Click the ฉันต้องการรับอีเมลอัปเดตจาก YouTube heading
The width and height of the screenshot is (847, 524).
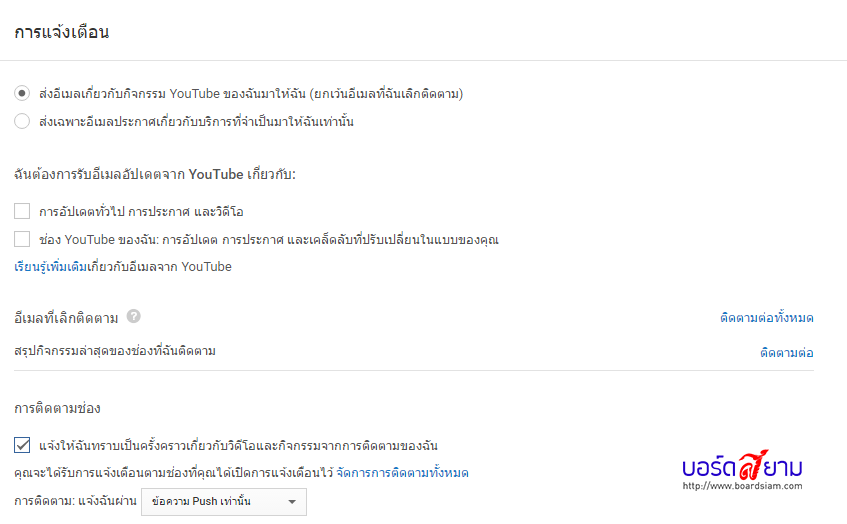pyautogui.click(x=155, y=175)
